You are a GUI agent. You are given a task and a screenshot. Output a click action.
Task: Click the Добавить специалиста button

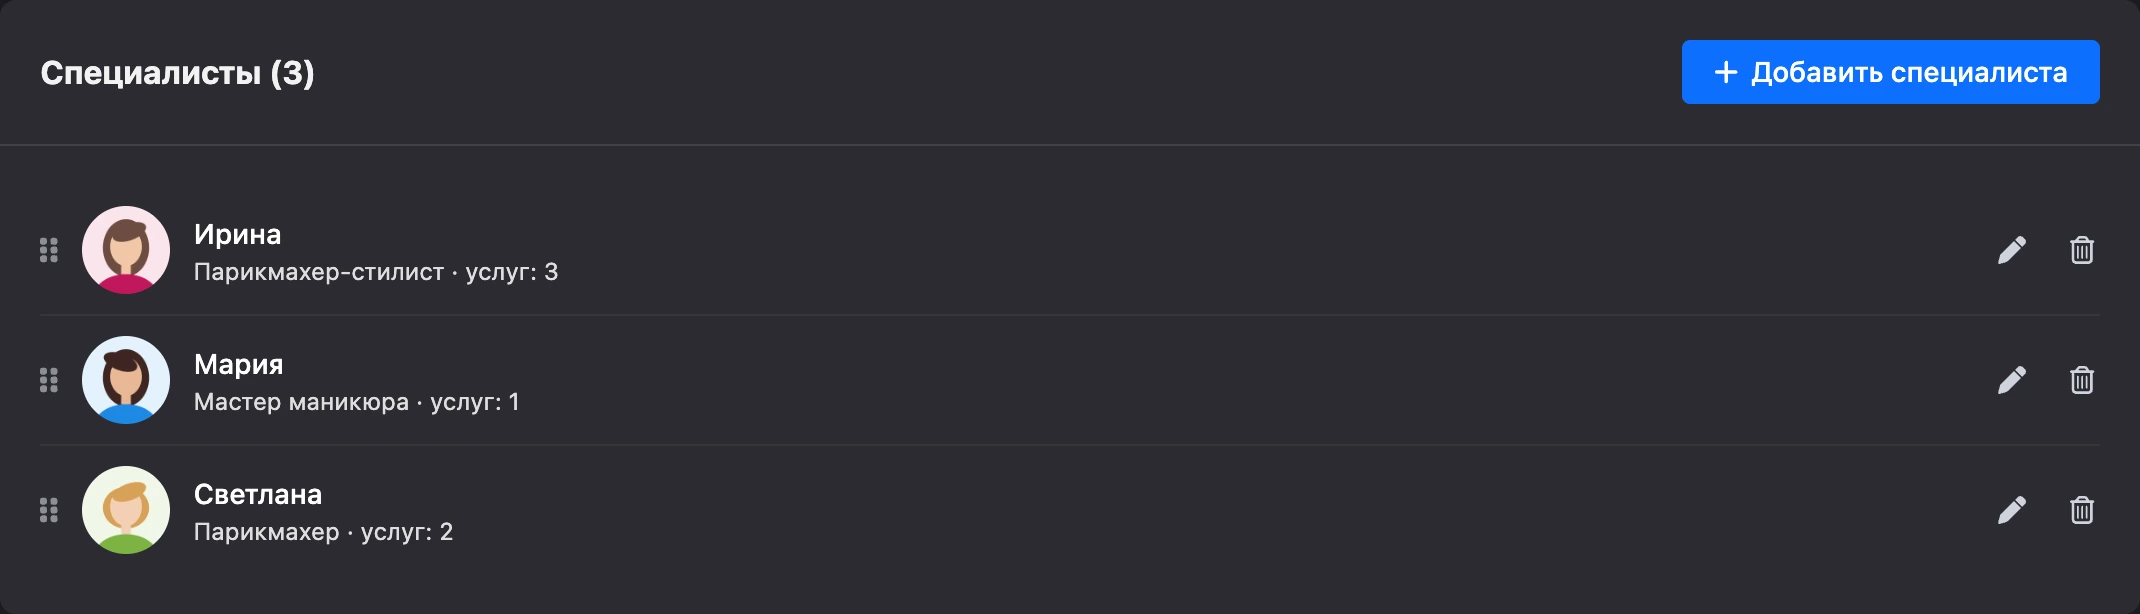(1890, 72)
